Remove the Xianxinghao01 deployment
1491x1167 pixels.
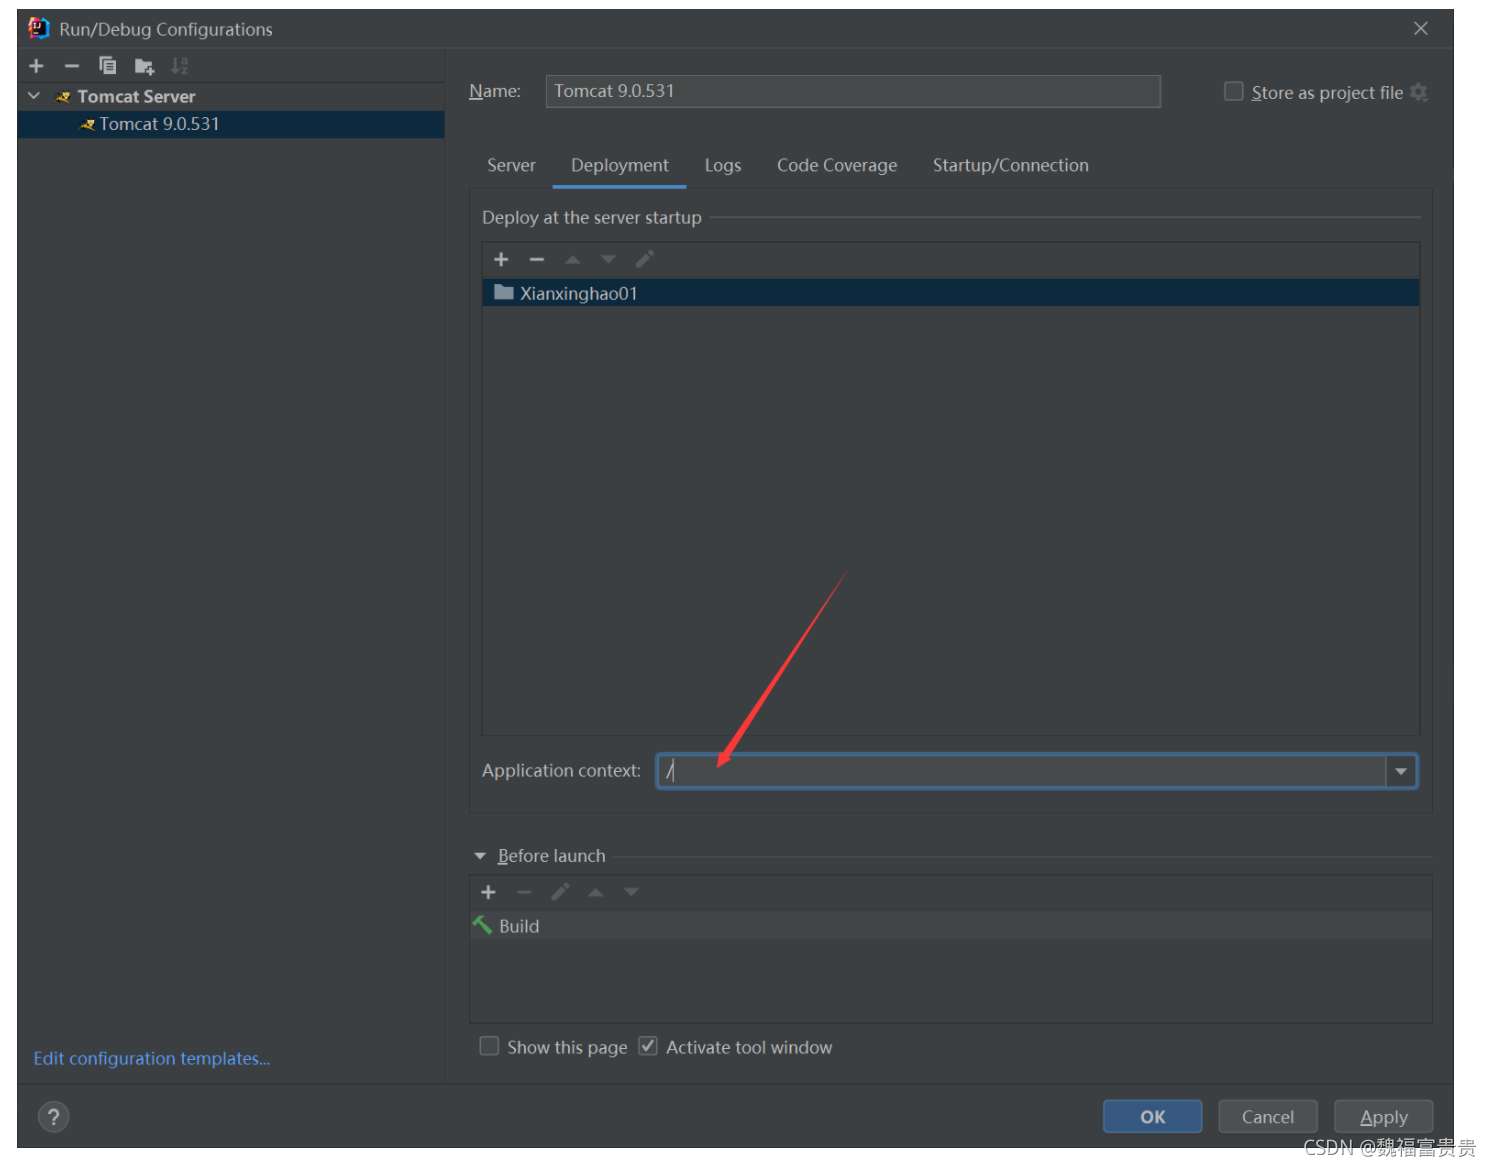coord(537,260)
